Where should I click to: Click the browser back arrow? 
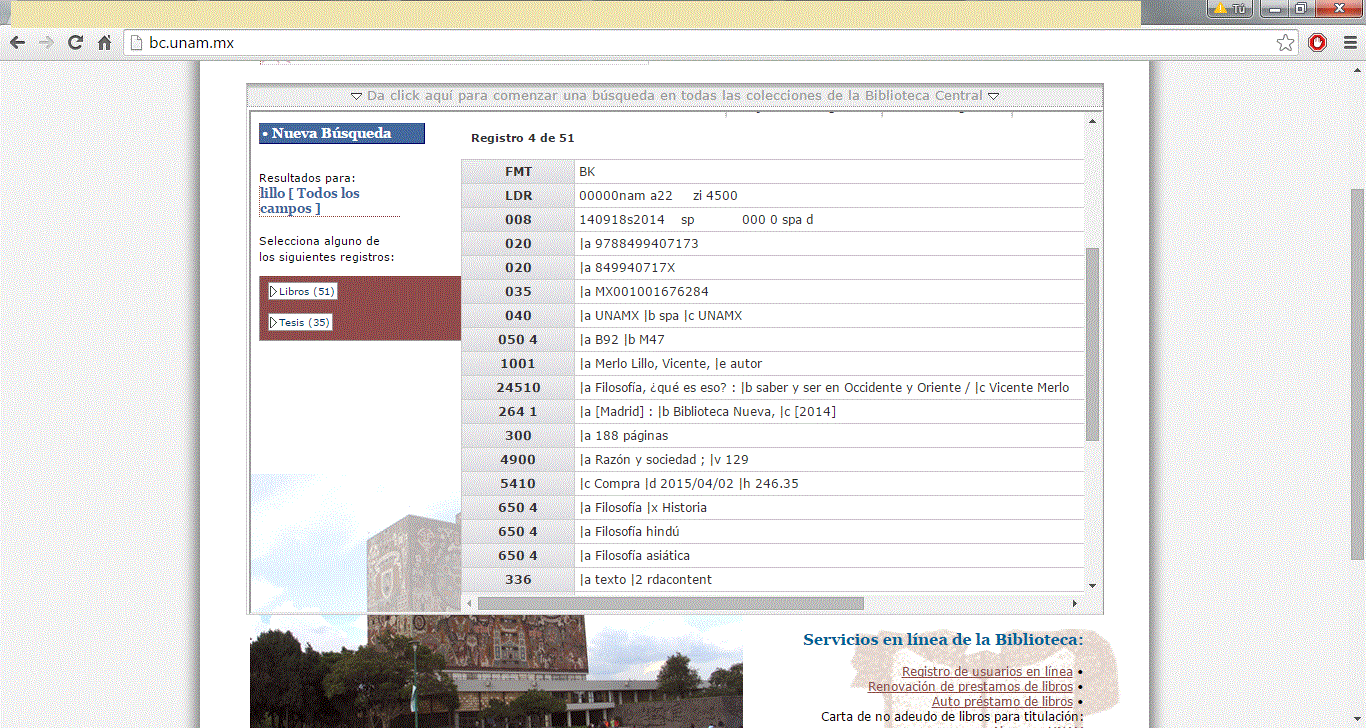tap(17, 43)
